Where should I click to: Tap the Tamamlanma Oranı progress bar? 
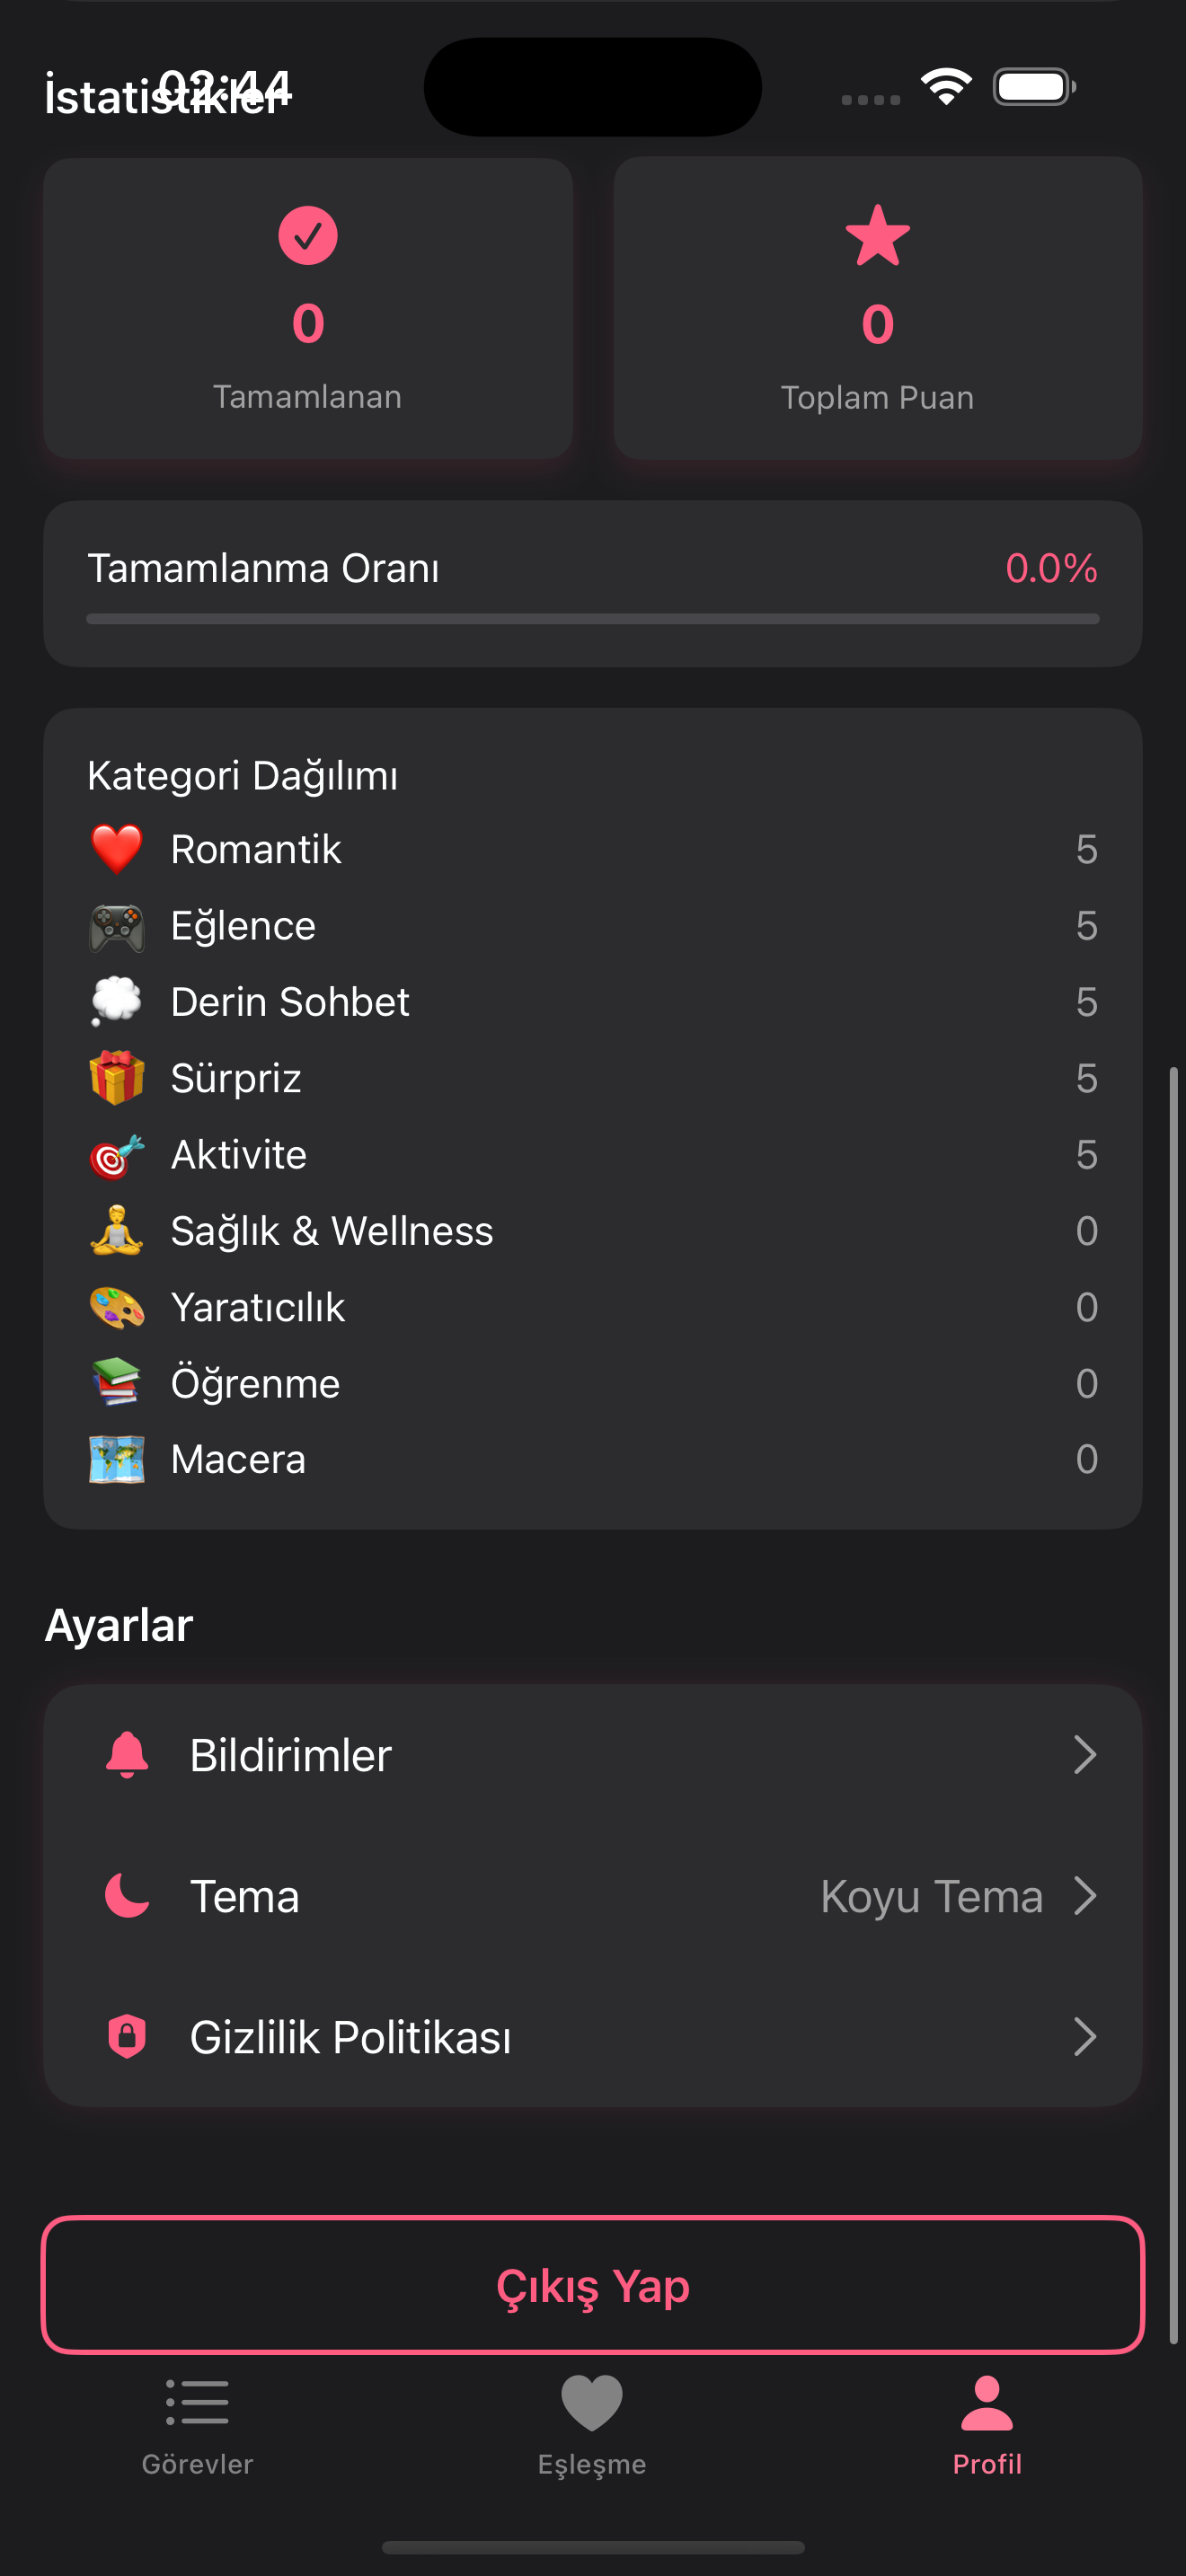click(593, 619)
